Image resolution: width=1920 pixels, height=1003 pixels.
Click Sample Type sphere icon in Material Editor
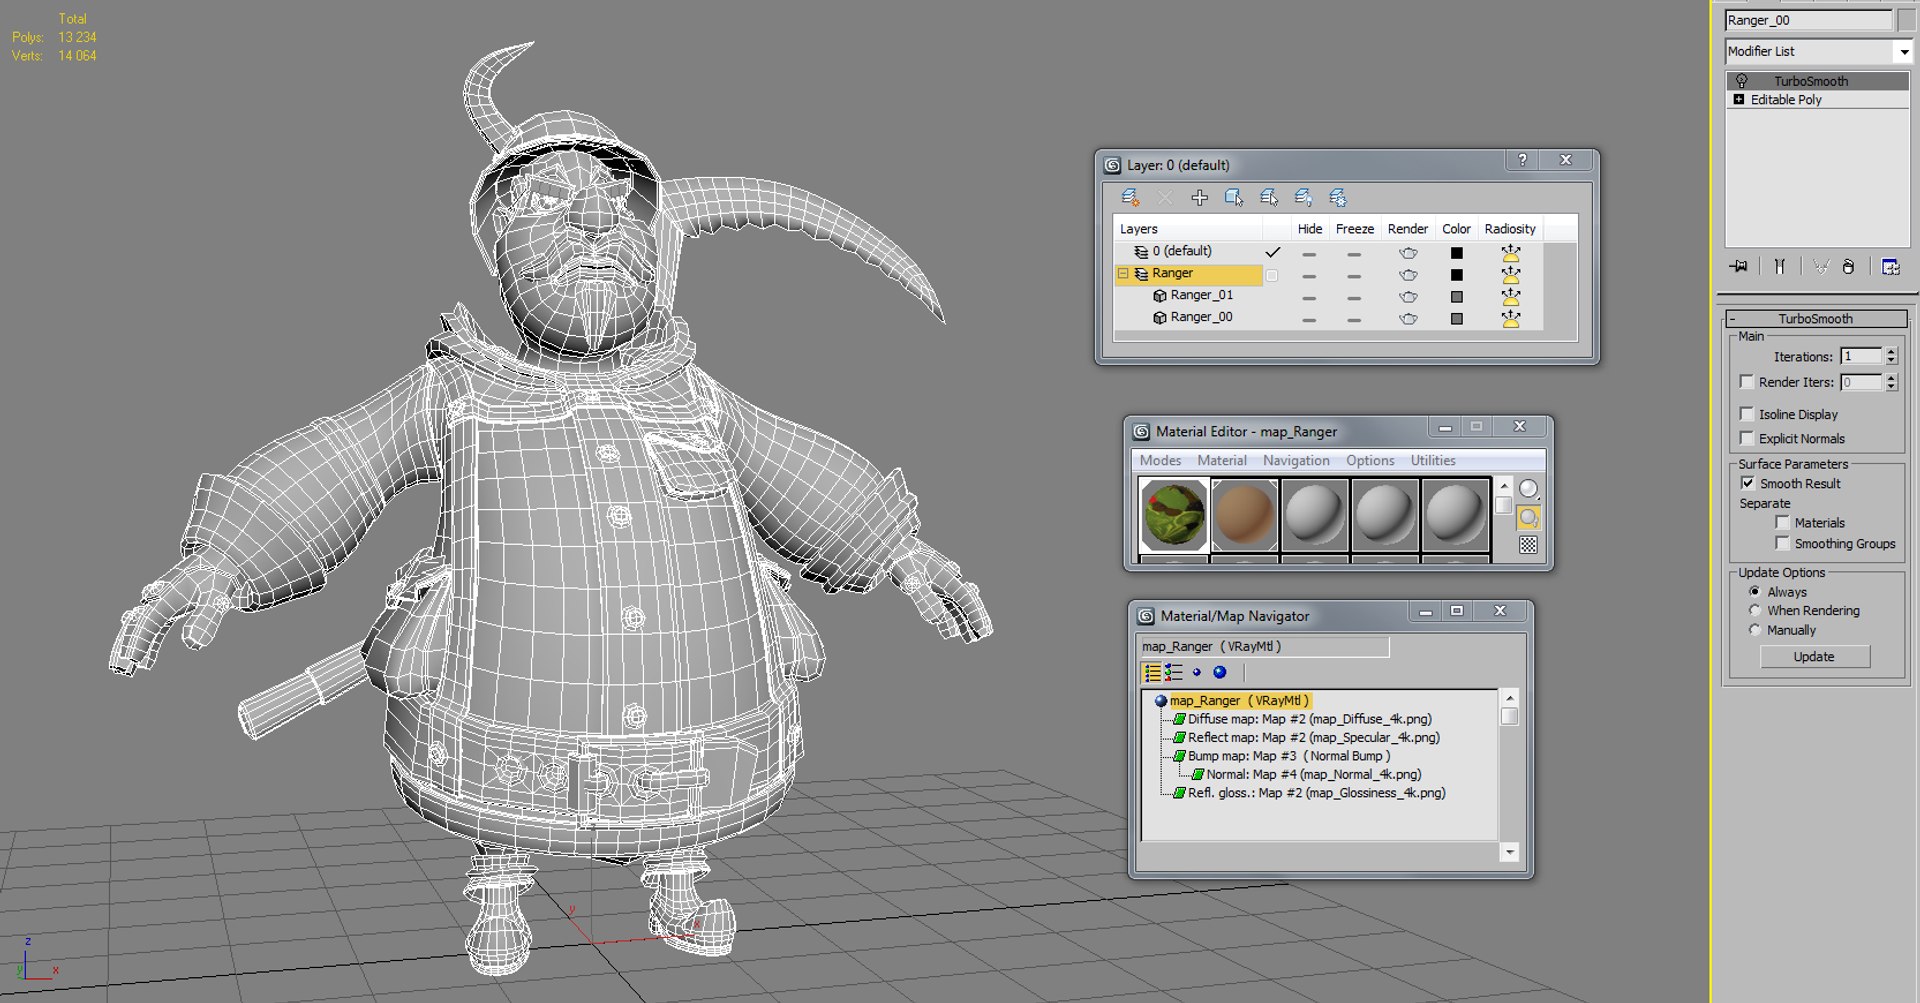pyautogui.click(x=1528, y=488)
